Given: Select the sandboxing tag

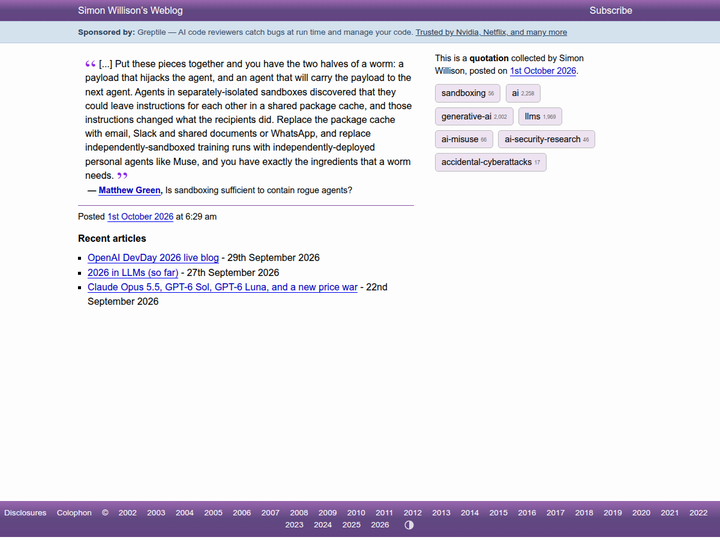Looking at the screenshot, I should click(467, 93).
